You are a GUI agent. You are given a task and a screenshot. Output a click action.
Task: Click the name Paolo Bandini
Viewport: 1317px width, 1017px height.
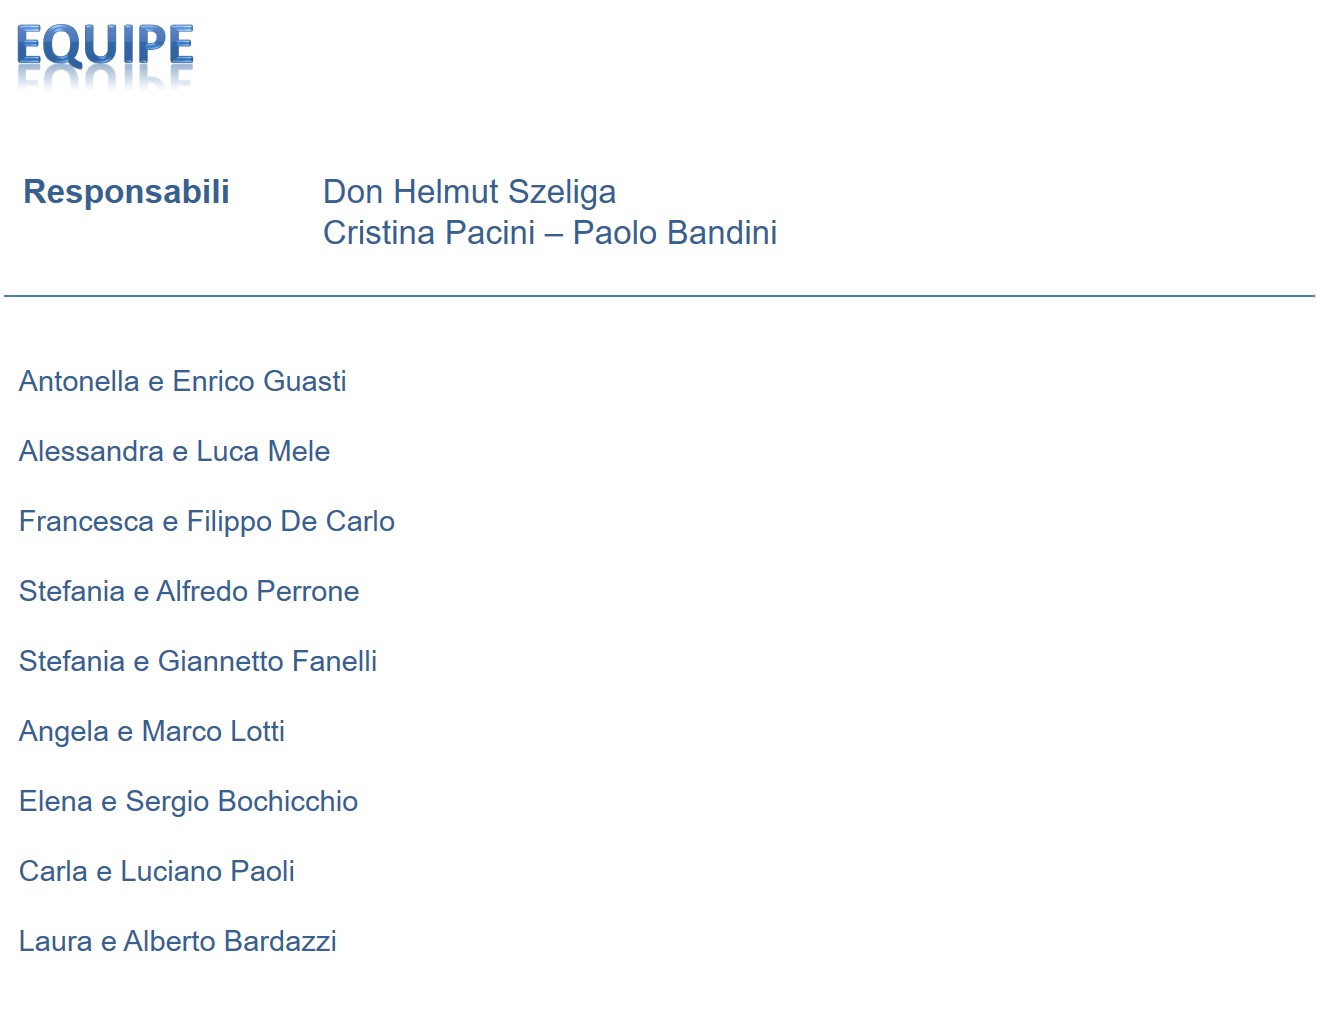pyautogui.click(x=675, y=232)
